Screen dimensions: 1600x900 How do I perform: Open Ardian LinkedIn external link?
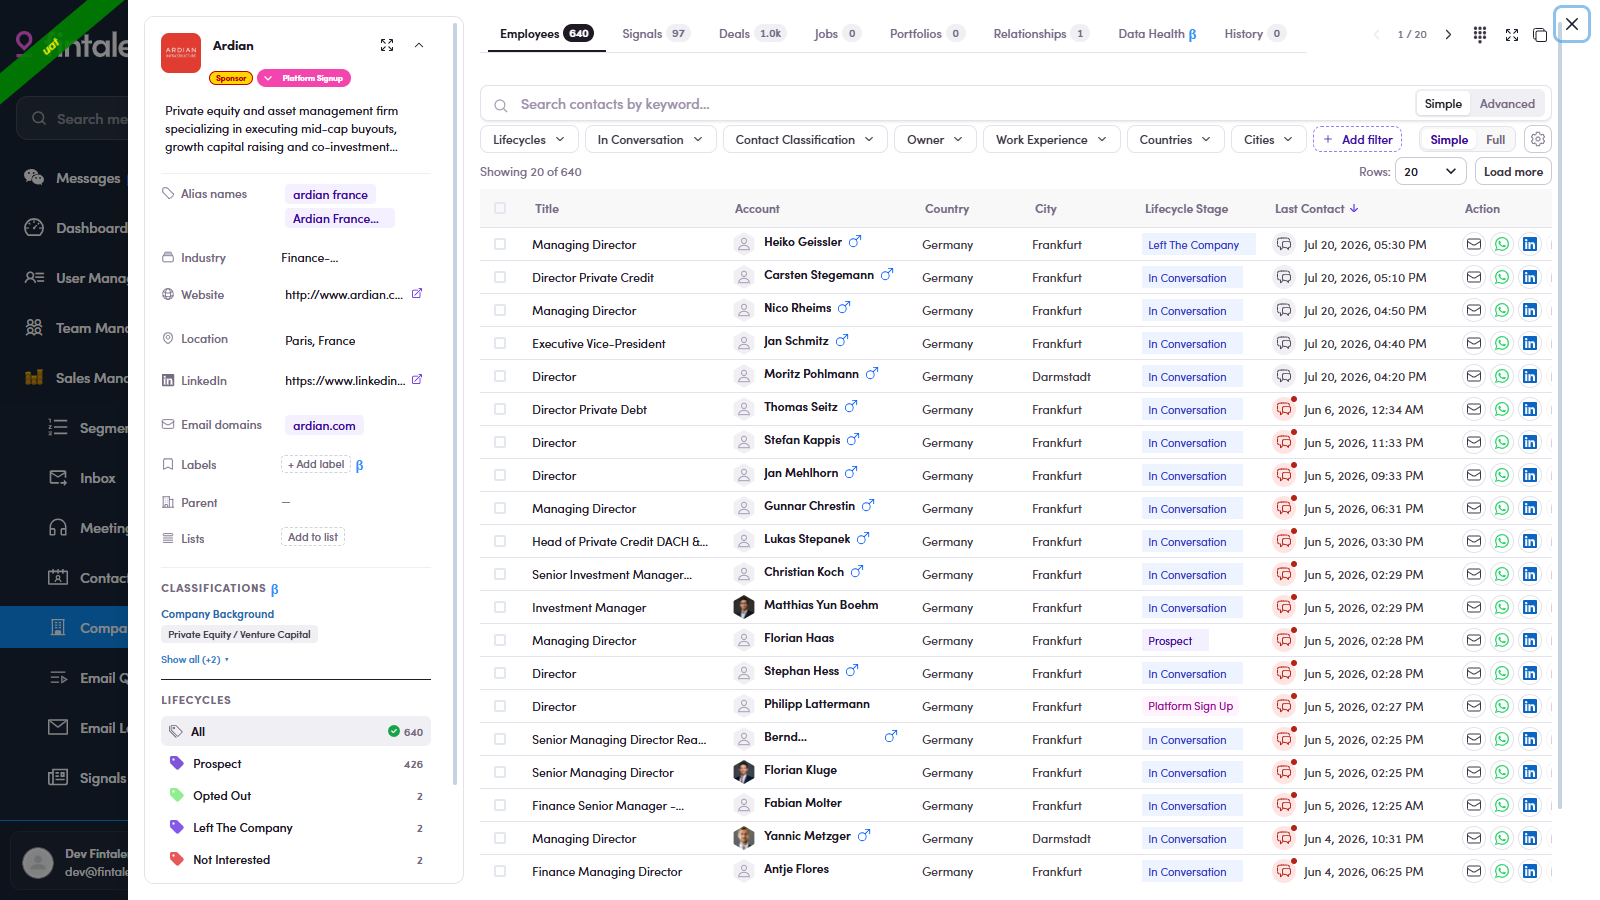point(417,380)
